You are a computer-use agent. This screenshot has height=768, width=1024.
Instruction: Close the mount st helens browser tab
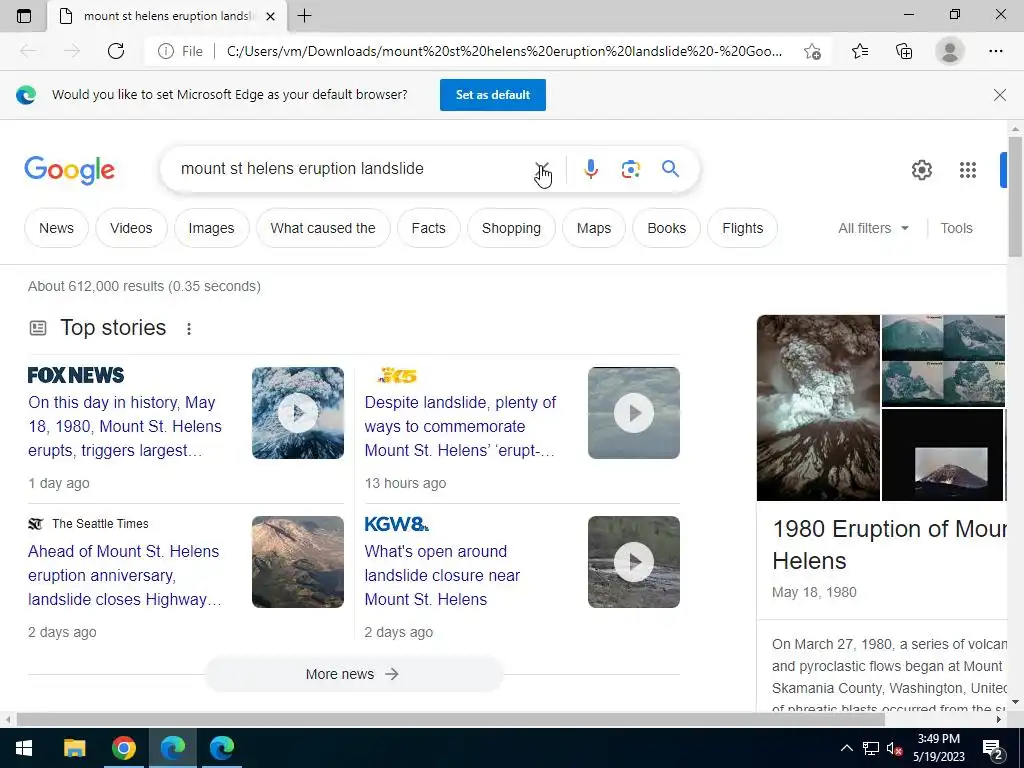coord(270,16)
